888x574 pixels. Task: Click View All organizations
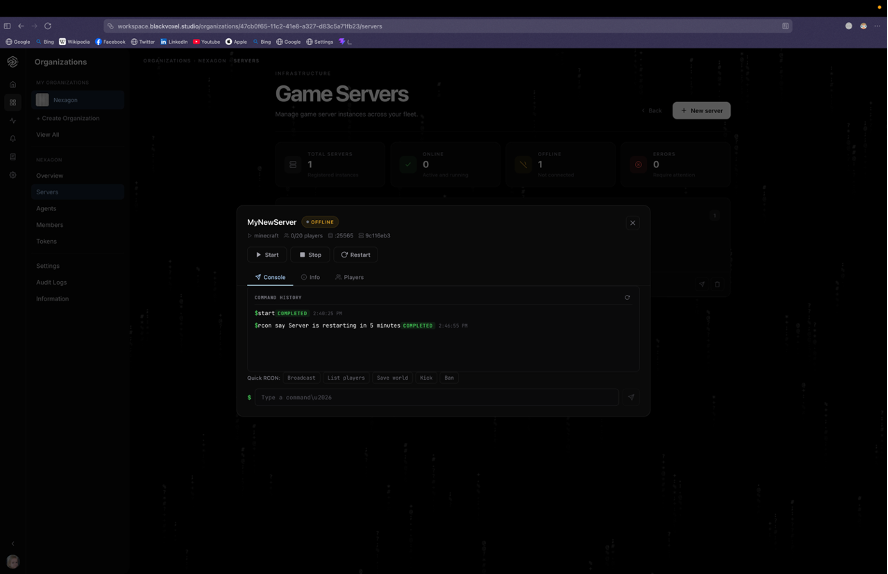(x=48, y=135)
